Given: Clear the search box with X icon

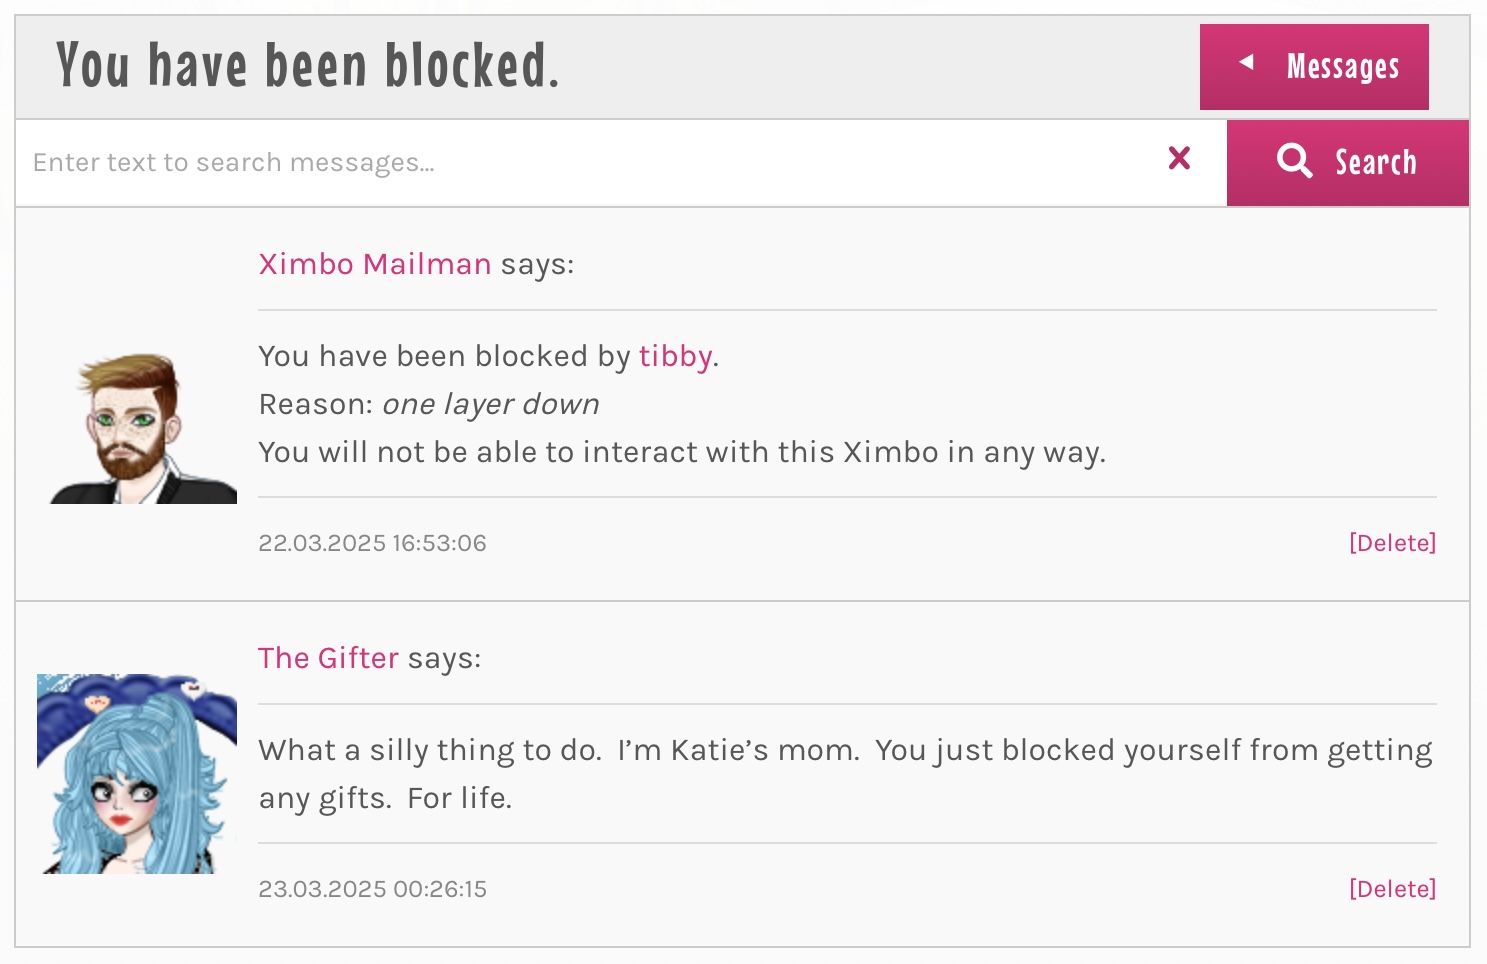Looking at the screenshot, I should click(x=1179, y=158).
